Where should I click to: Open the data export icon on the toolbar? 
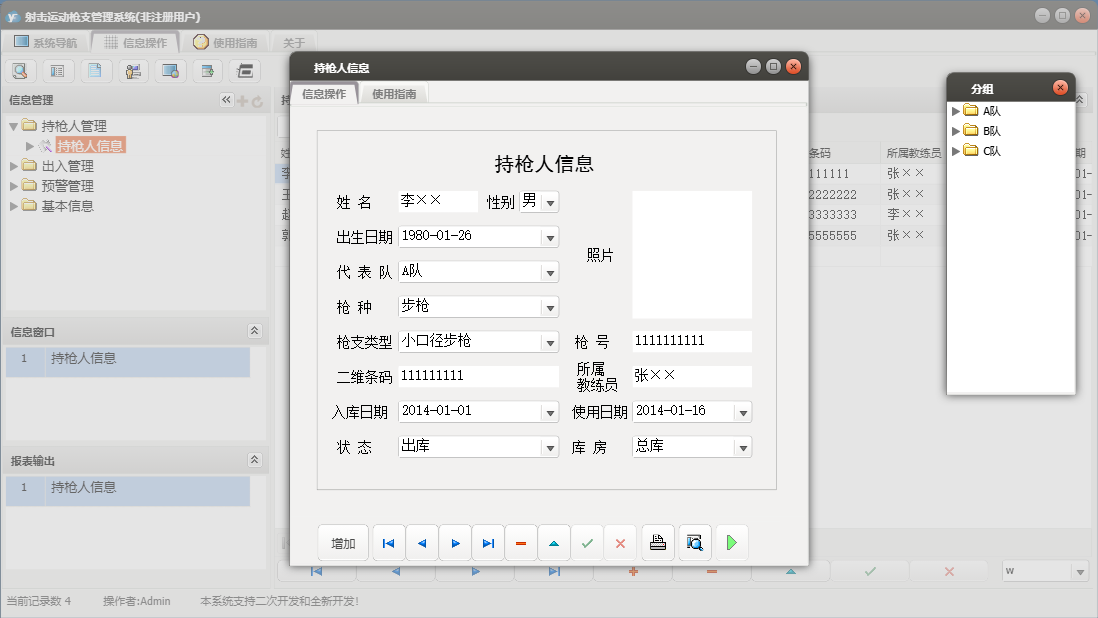(207, 71)
